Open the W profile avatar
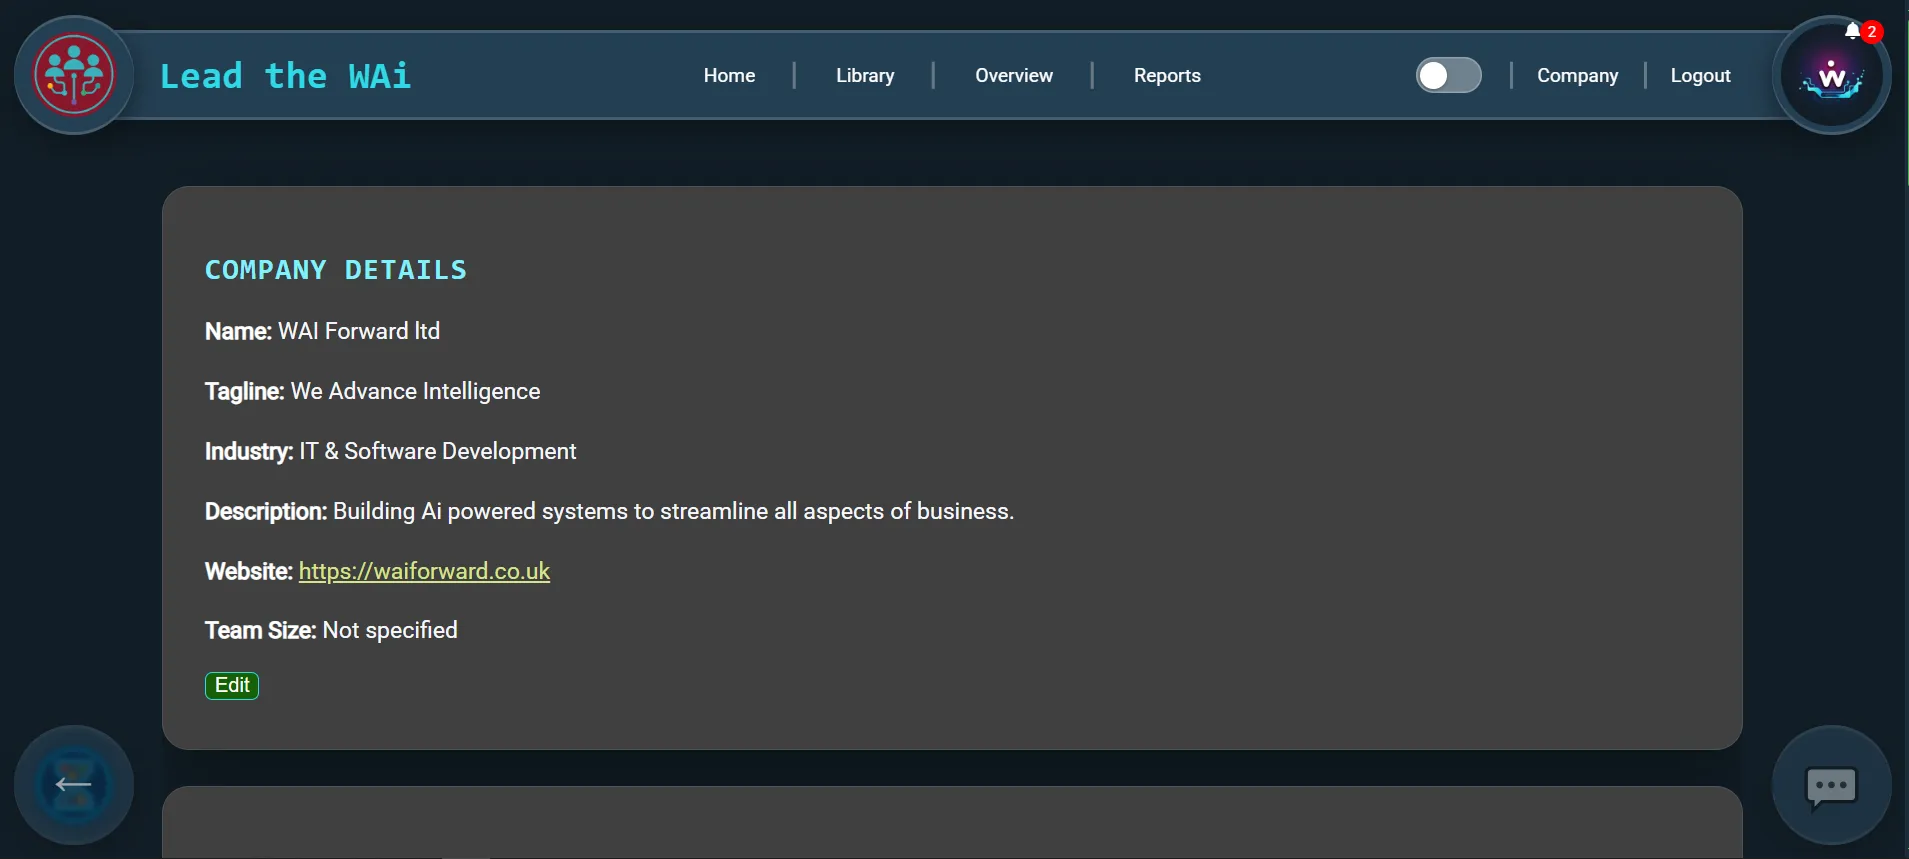This screenshot has width=1909, height=859. click(x=1831, y=76)
